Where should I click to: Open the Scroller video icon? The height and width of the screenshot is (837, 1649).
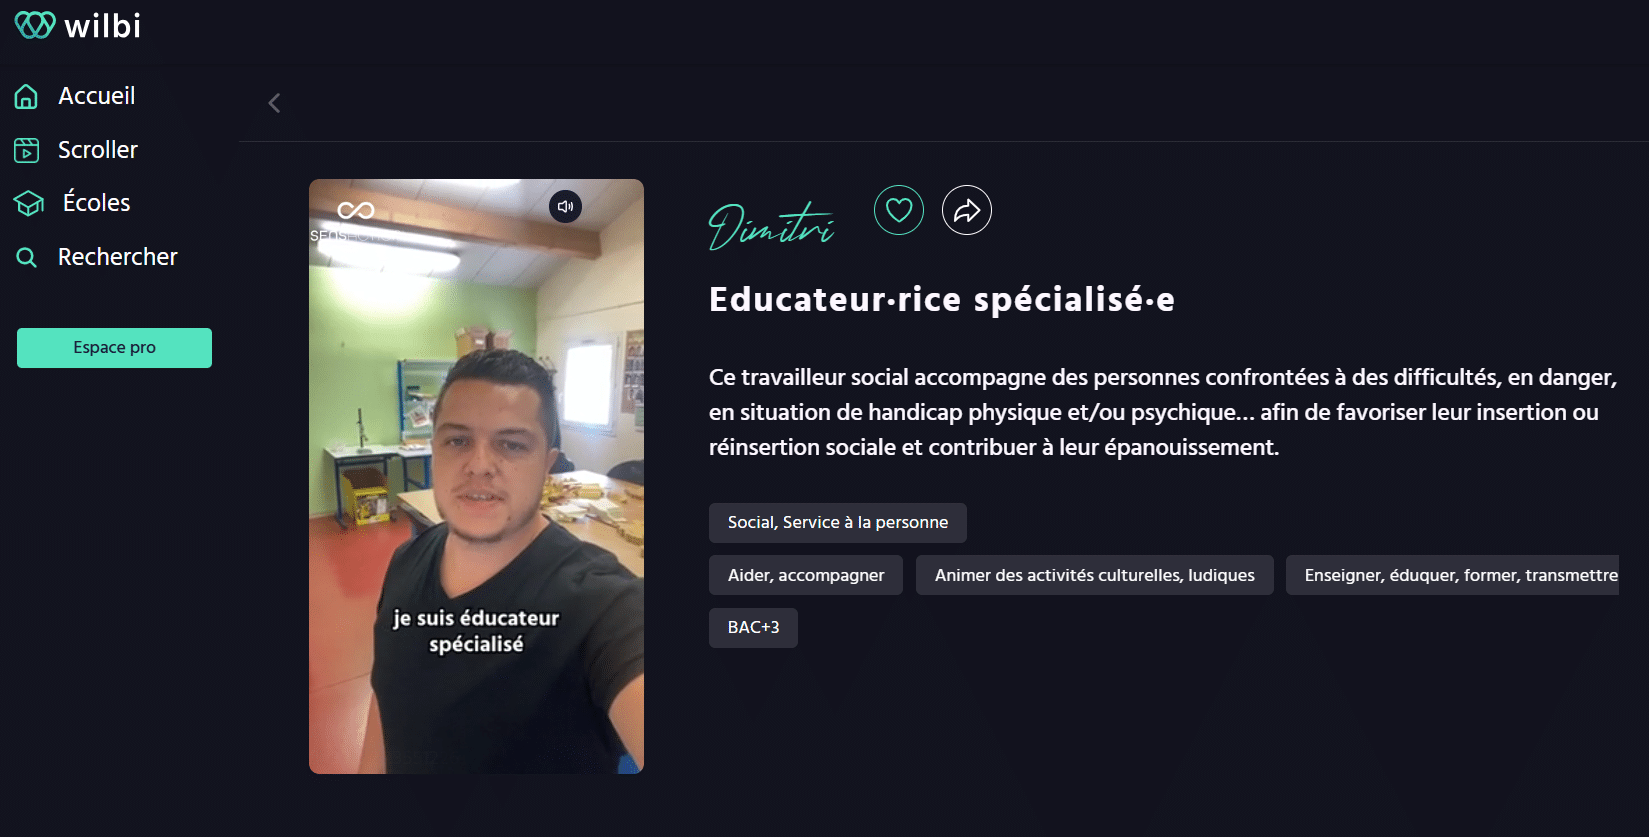pos(26,150)
